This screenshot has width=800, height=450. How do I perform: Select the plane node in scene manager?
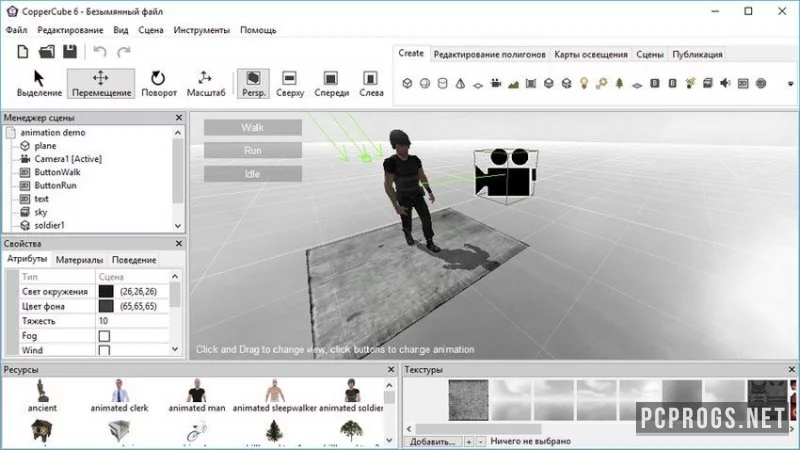pos(45,145)
